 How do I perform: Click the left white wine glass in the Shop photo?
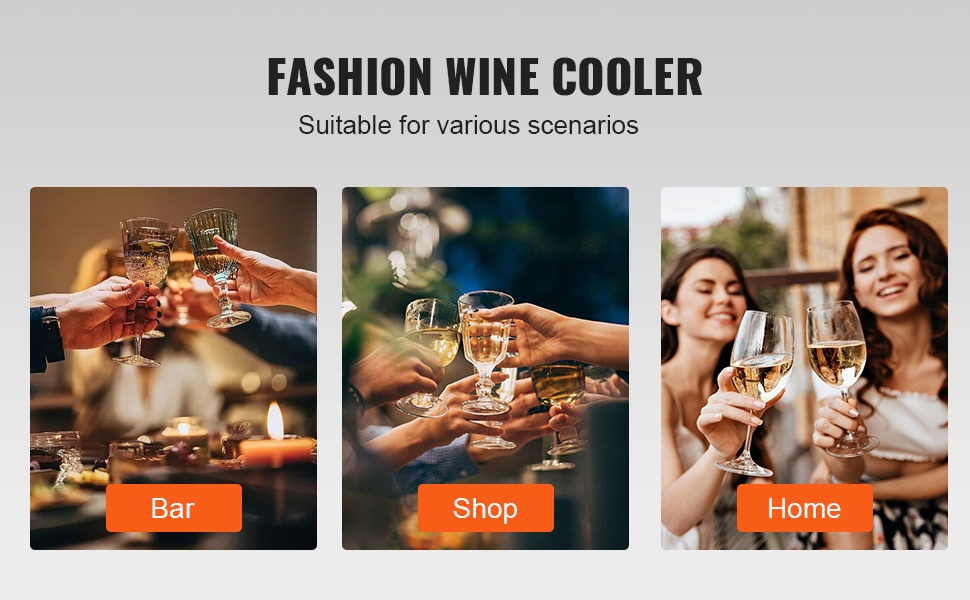tap(428, 356)
